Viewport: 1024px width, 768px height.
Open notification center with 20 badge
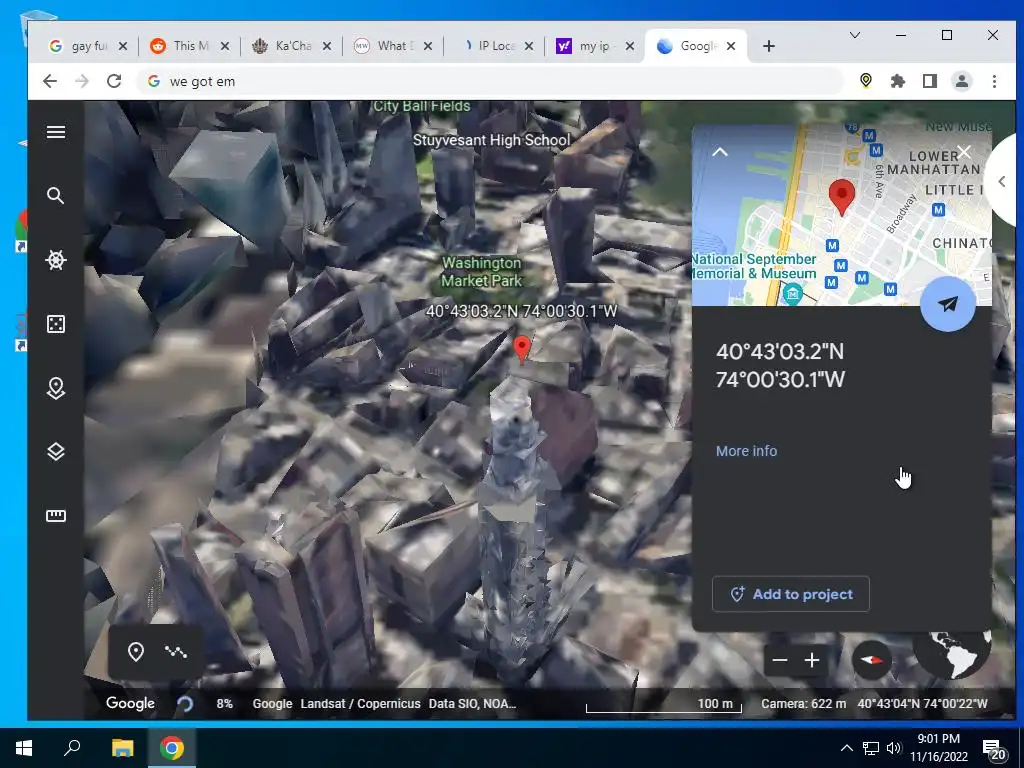[x=994, y=749]
